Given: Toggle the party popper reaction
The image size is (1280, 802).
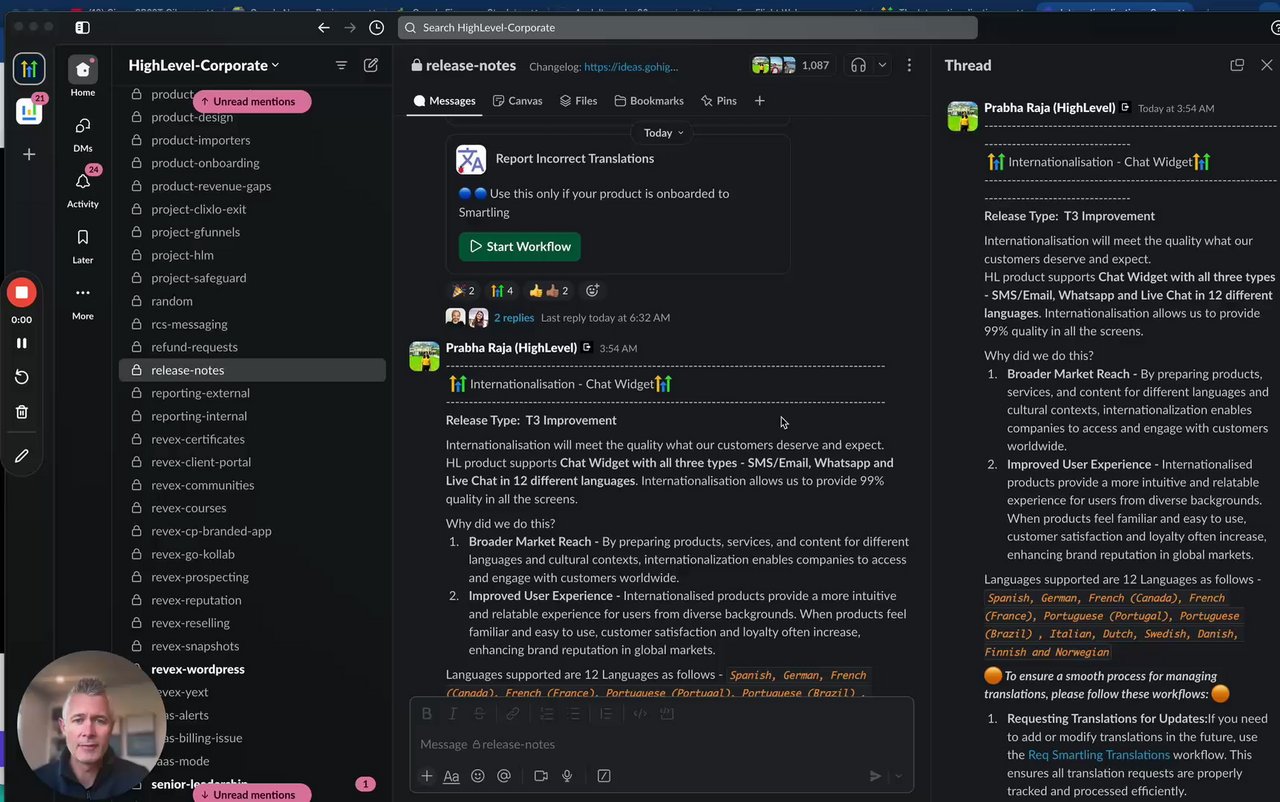Looking at the screenshot, I should tap(464, 291).
